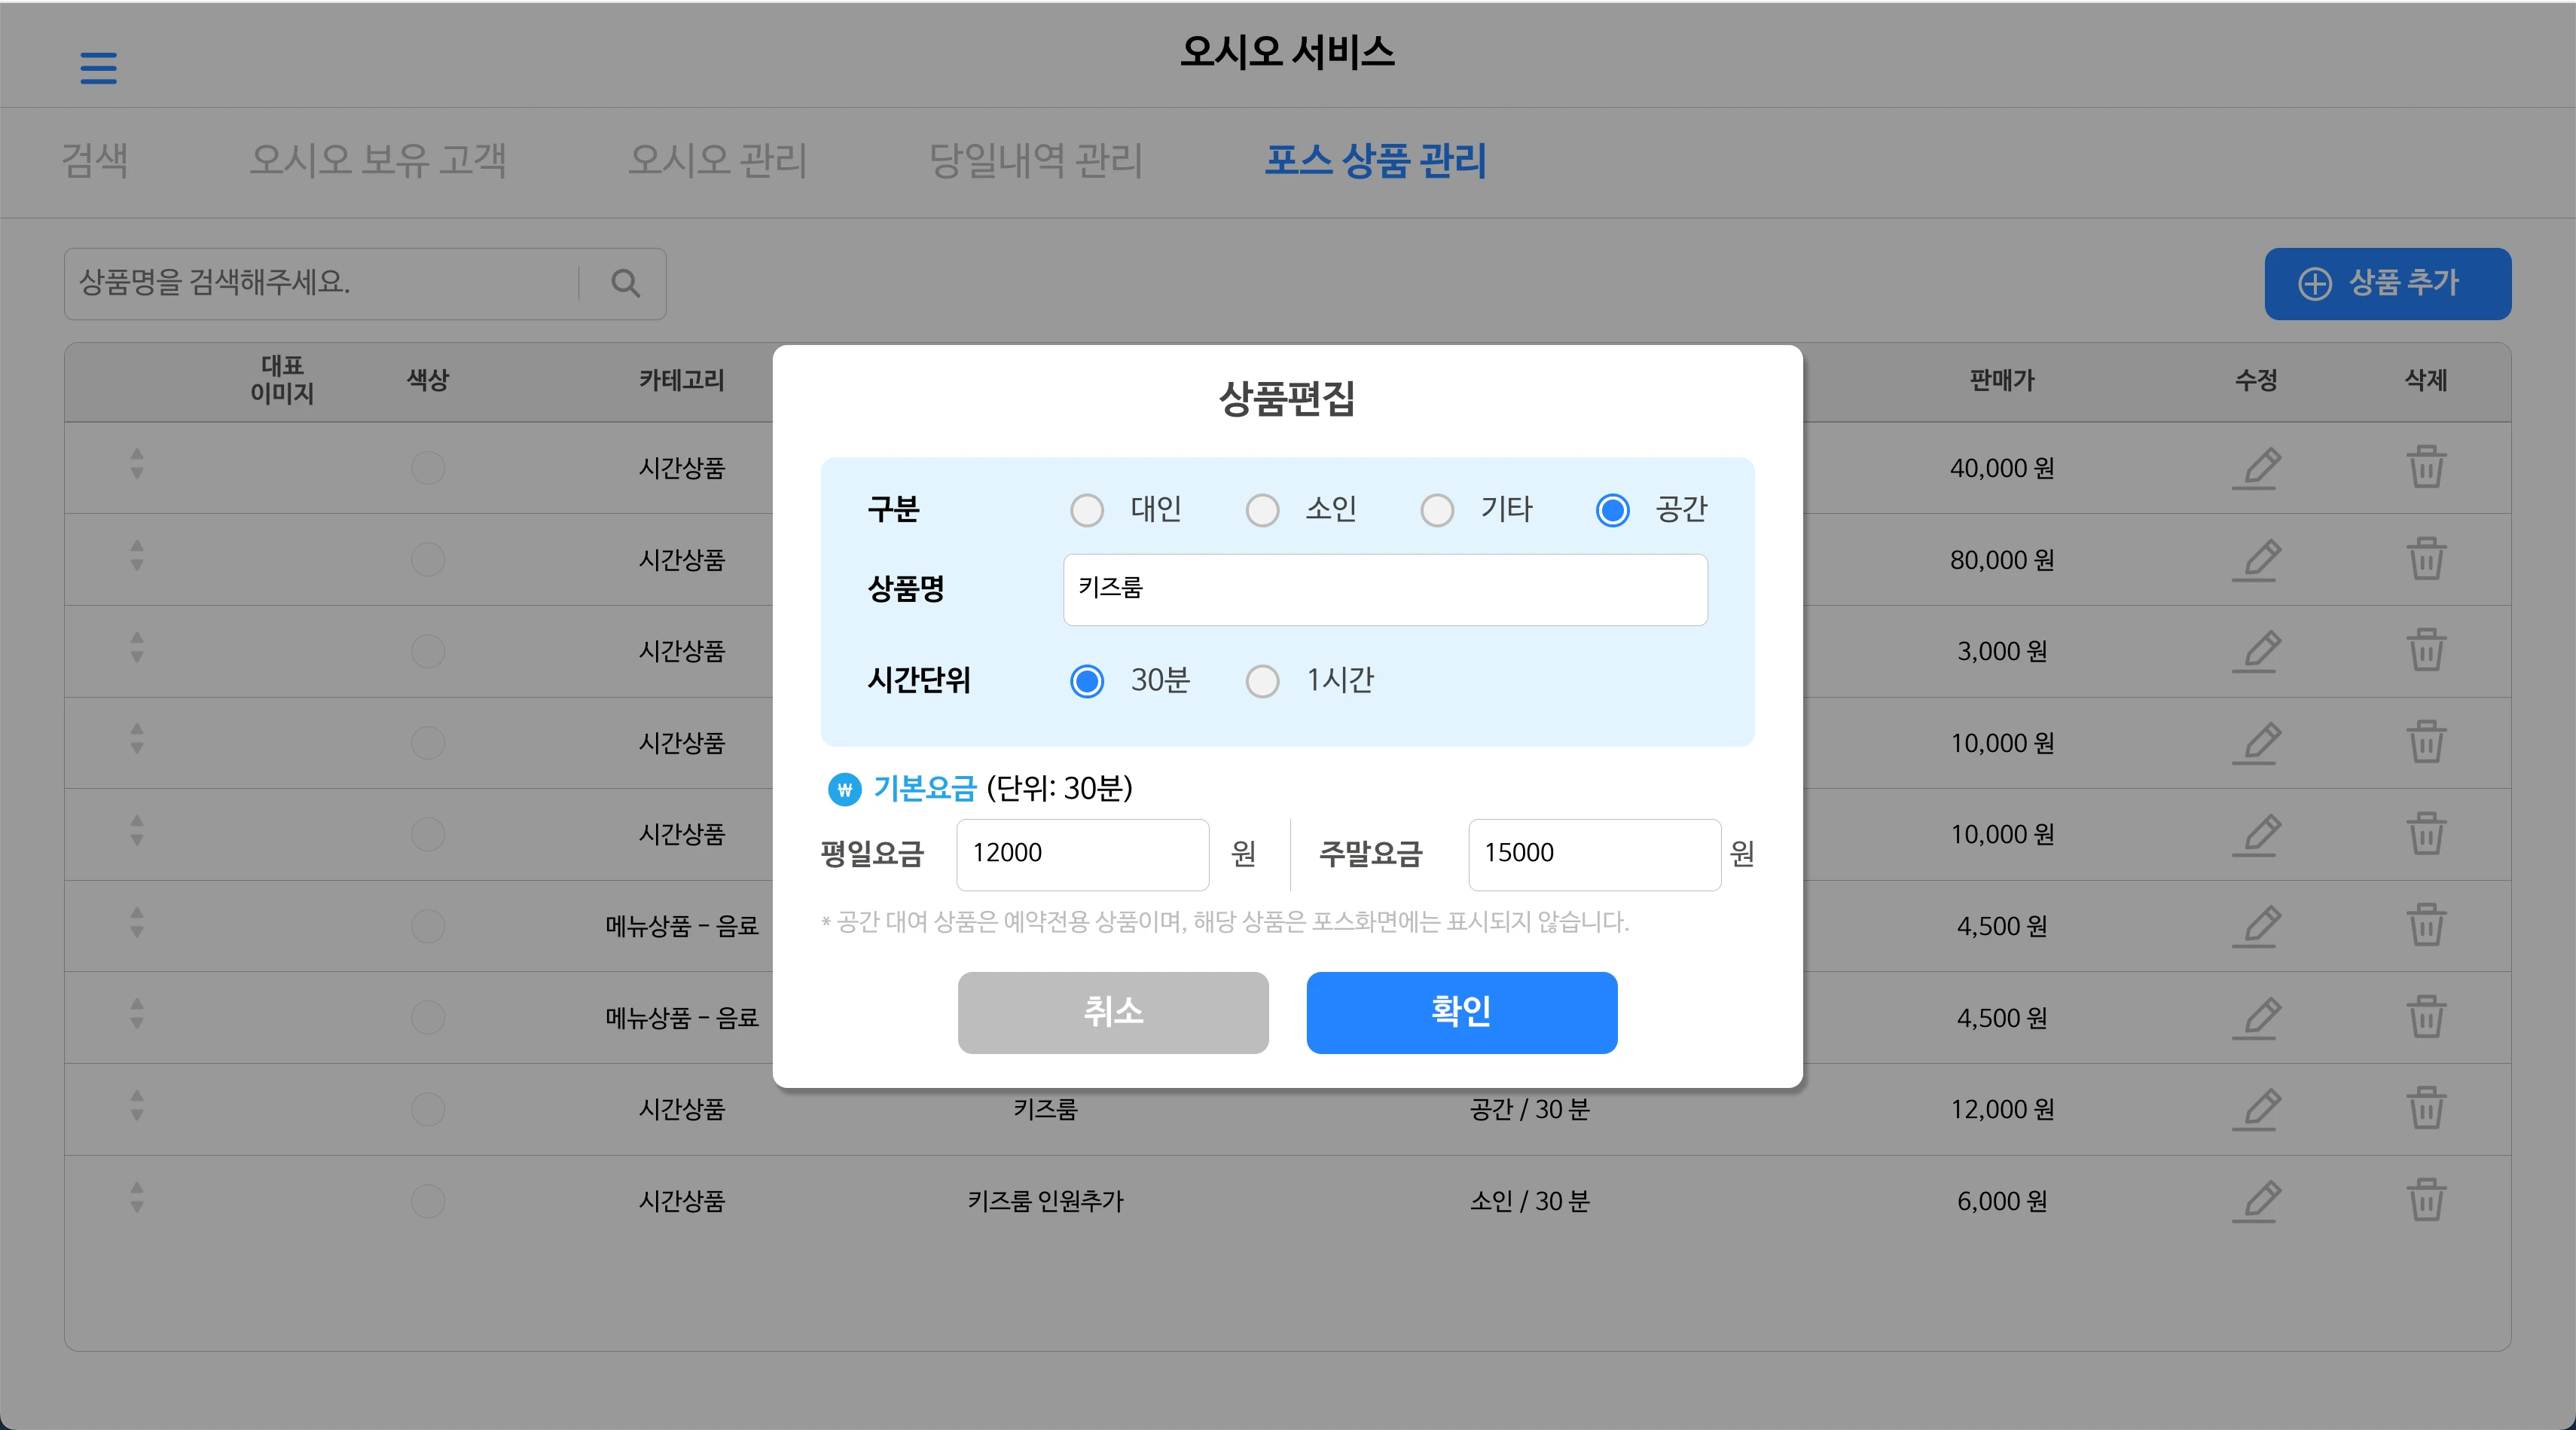The image size is (2576, 1430).
Task: Select 포스 상품 관리 tab
Action: (1375, 160)
